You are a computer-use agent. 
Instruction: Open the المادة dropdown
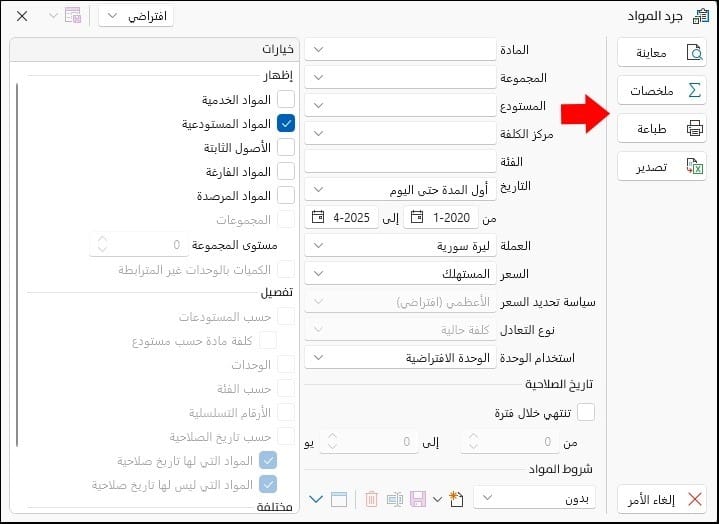[x=400, y=49]
